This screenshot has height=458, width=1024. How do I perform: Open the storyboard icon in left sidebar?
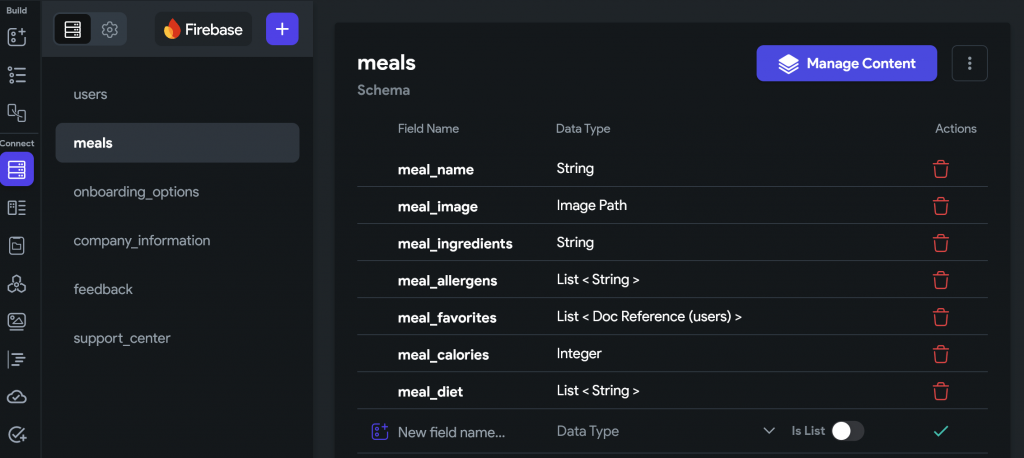coord(16,112)
